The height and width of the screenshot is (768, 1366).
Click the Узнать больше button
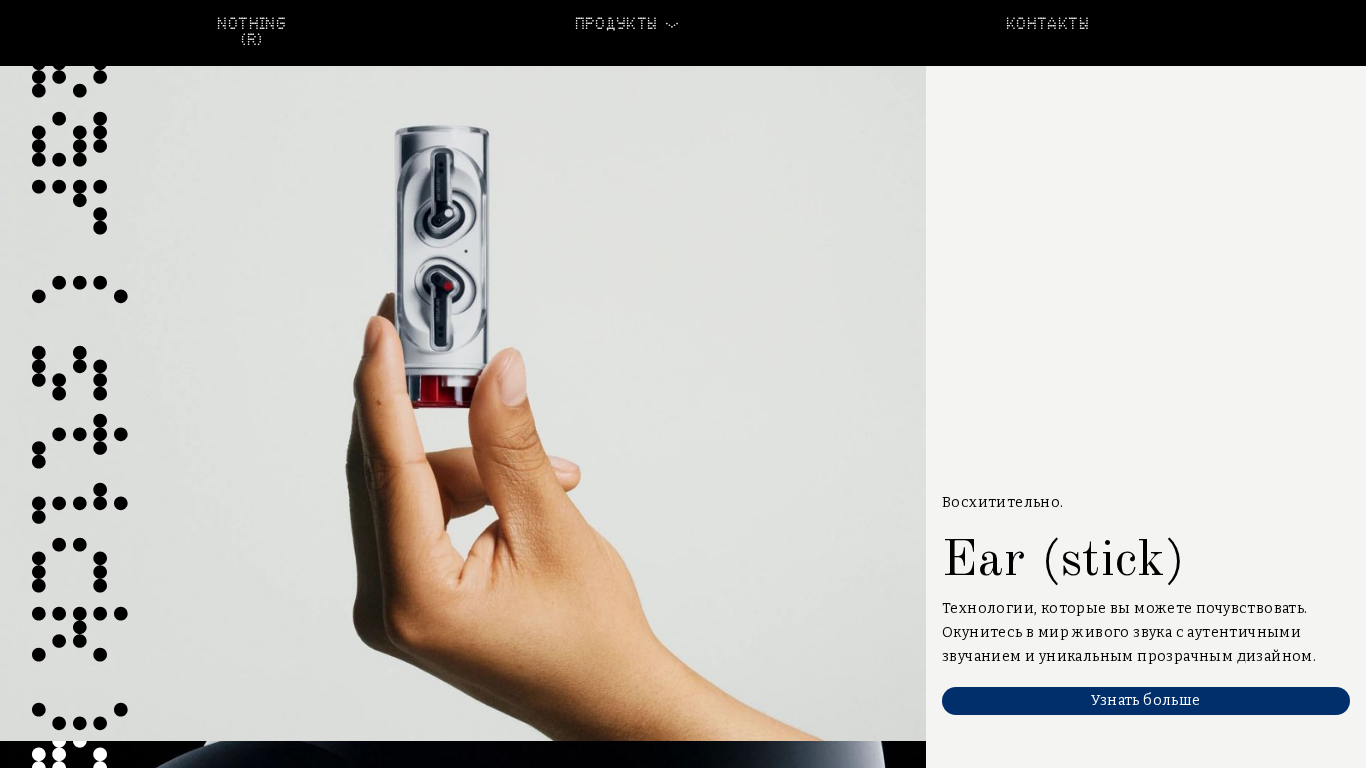(1146, 701)
